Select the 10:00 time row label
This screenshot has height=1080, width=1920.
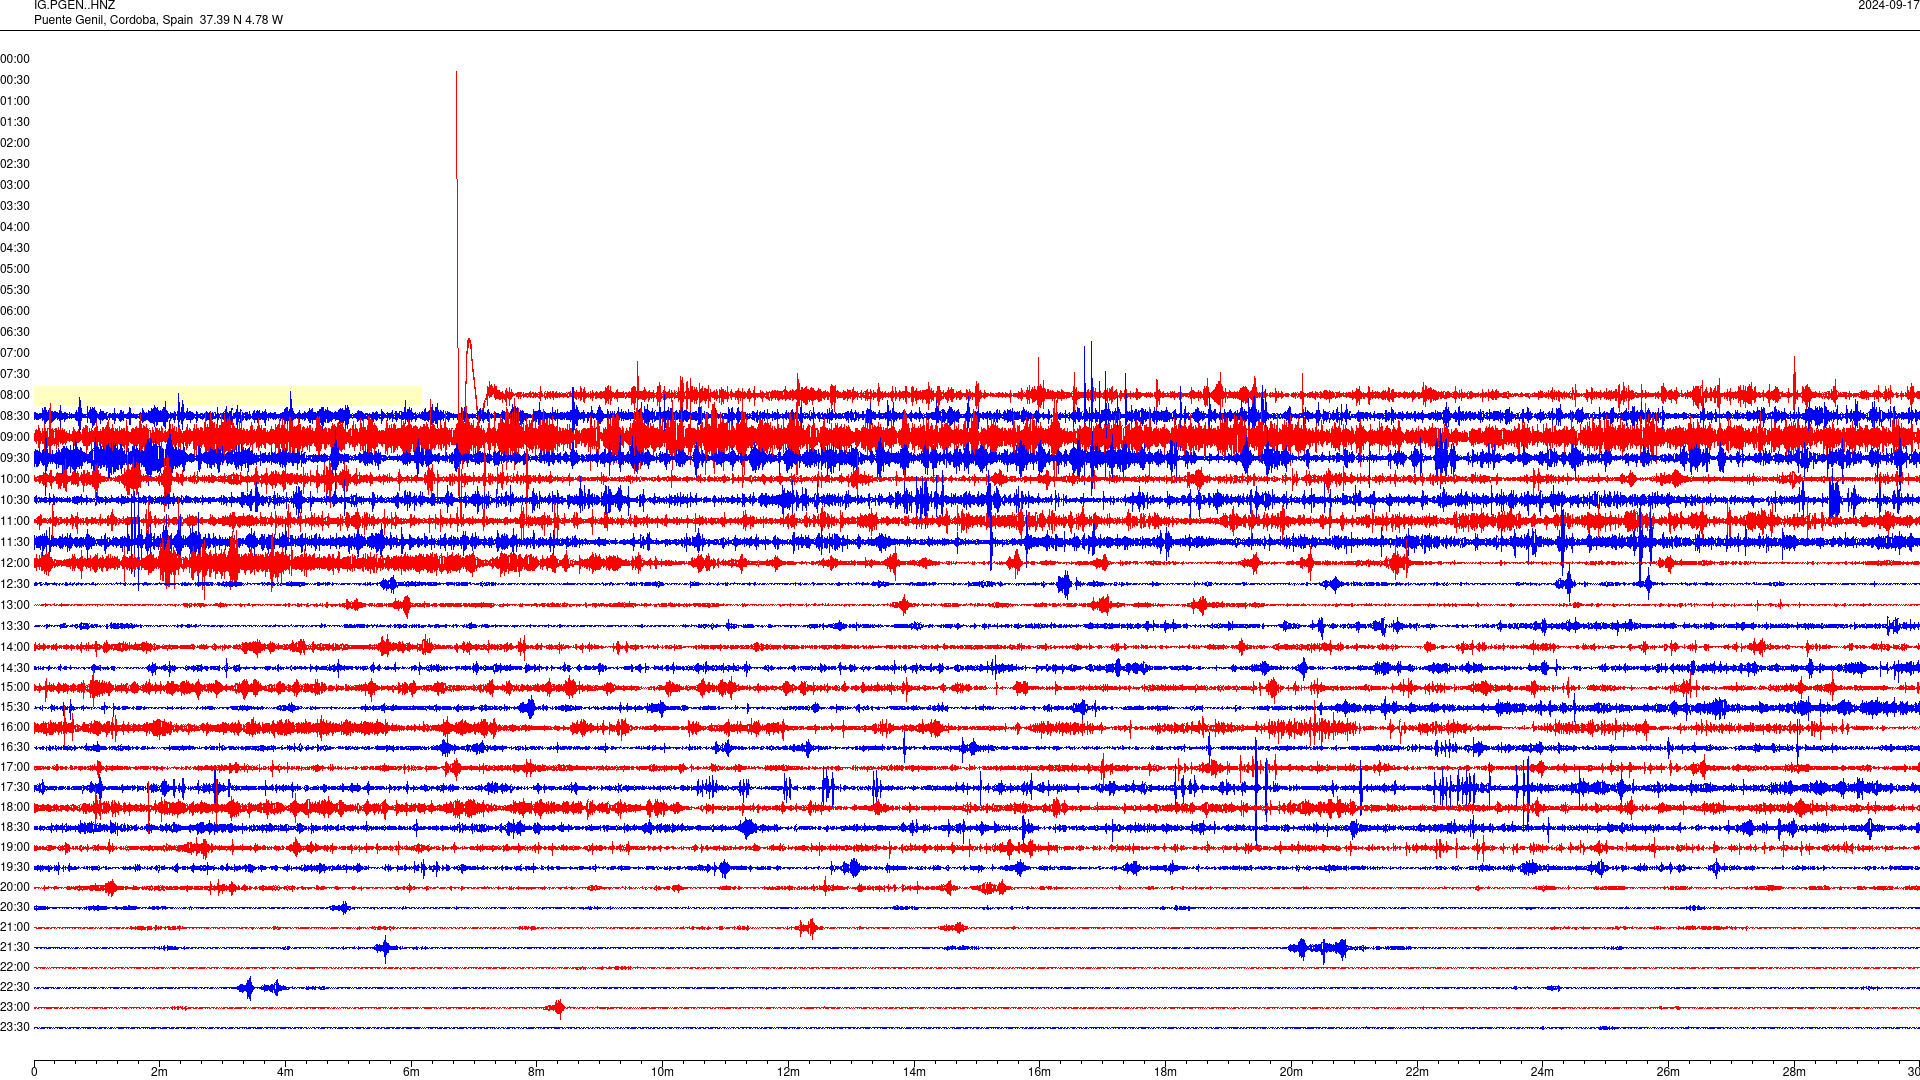point(15,479)
